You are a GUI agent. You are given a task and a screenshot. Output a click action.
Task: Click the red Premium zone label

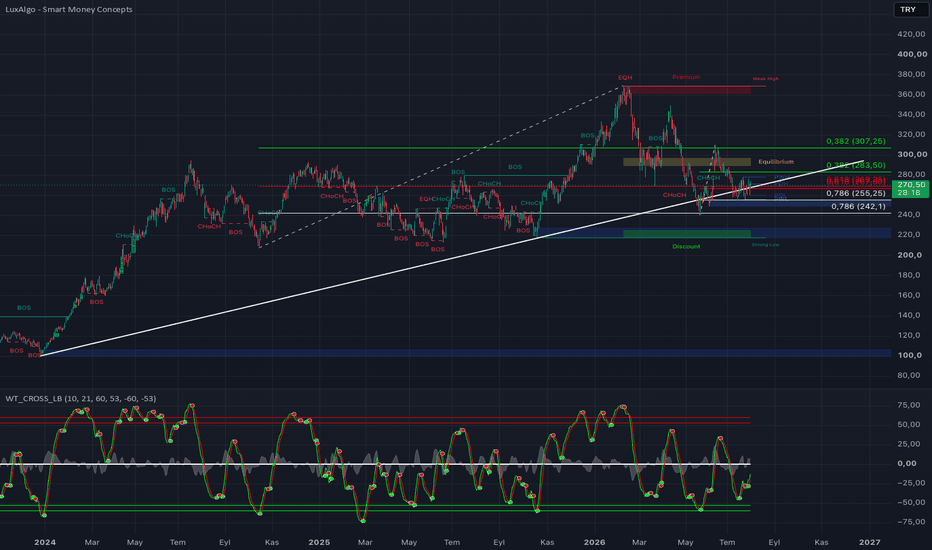(686, 77)
